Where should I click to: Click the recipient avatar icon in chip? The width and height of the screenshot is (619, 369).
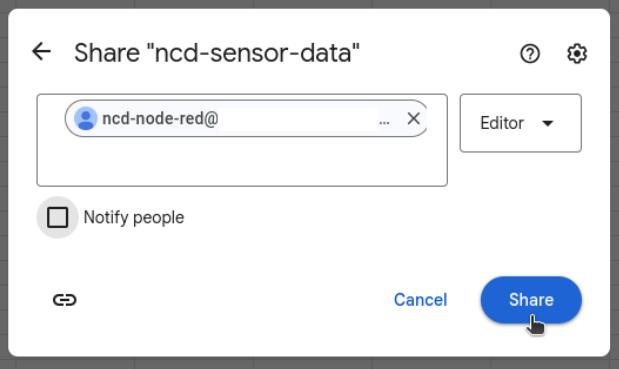point(86,118)
